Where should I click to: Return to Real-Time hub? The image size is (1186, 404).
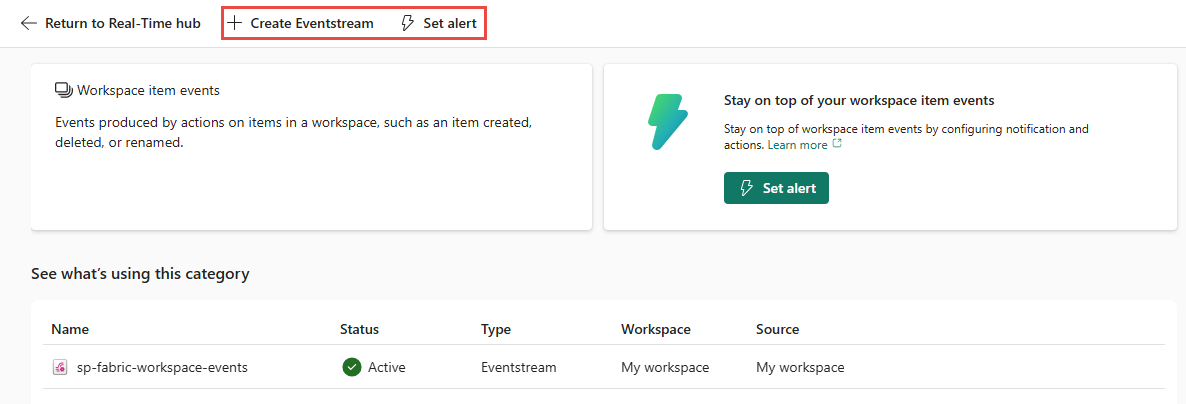[122, 23]
